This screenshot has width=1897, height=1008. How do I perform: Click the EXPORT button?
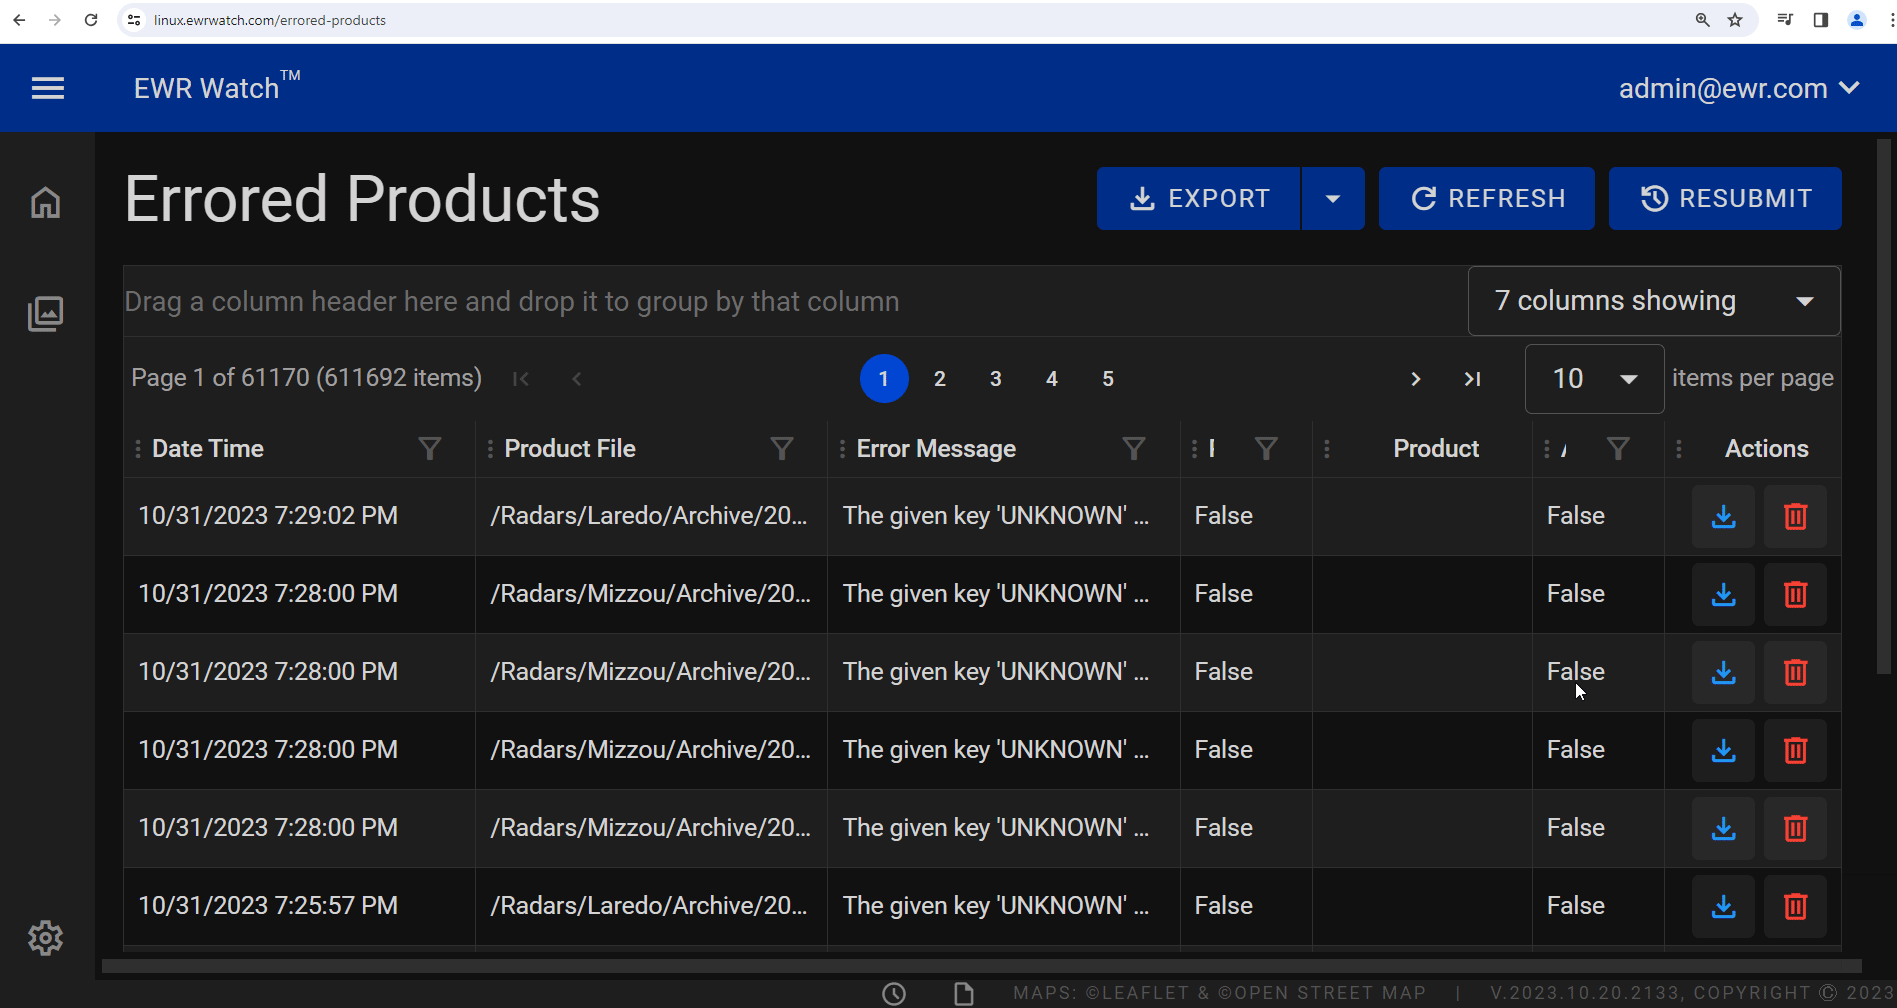tap(1198, 199)
